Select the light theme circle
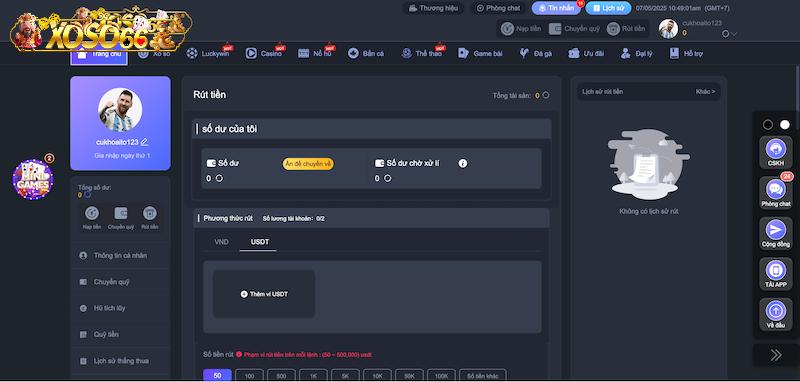Viewport: 800px width, 382px height. point(785,125)
